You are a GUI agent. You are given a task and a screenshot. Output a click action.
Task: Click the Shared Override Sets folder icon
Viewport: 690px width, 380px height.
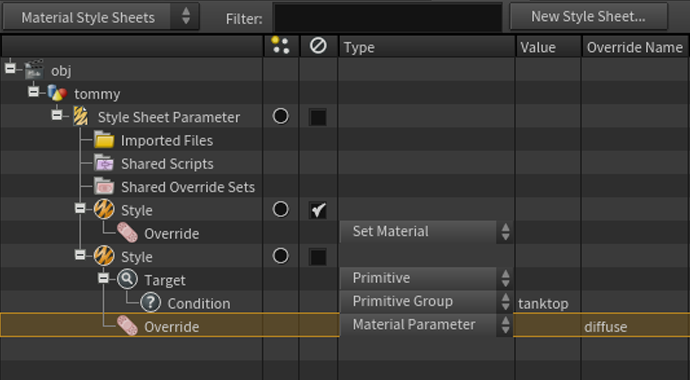pyautogui.click(x=104, y=186)
